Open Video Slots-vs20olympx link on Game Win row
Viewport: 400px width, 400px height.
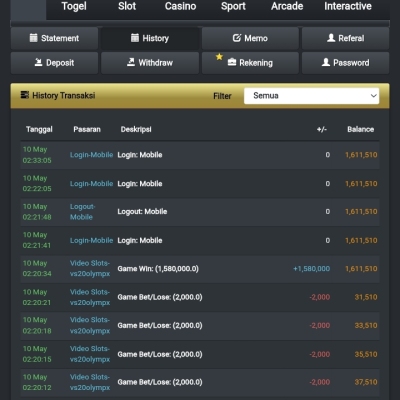coord(90,268)
